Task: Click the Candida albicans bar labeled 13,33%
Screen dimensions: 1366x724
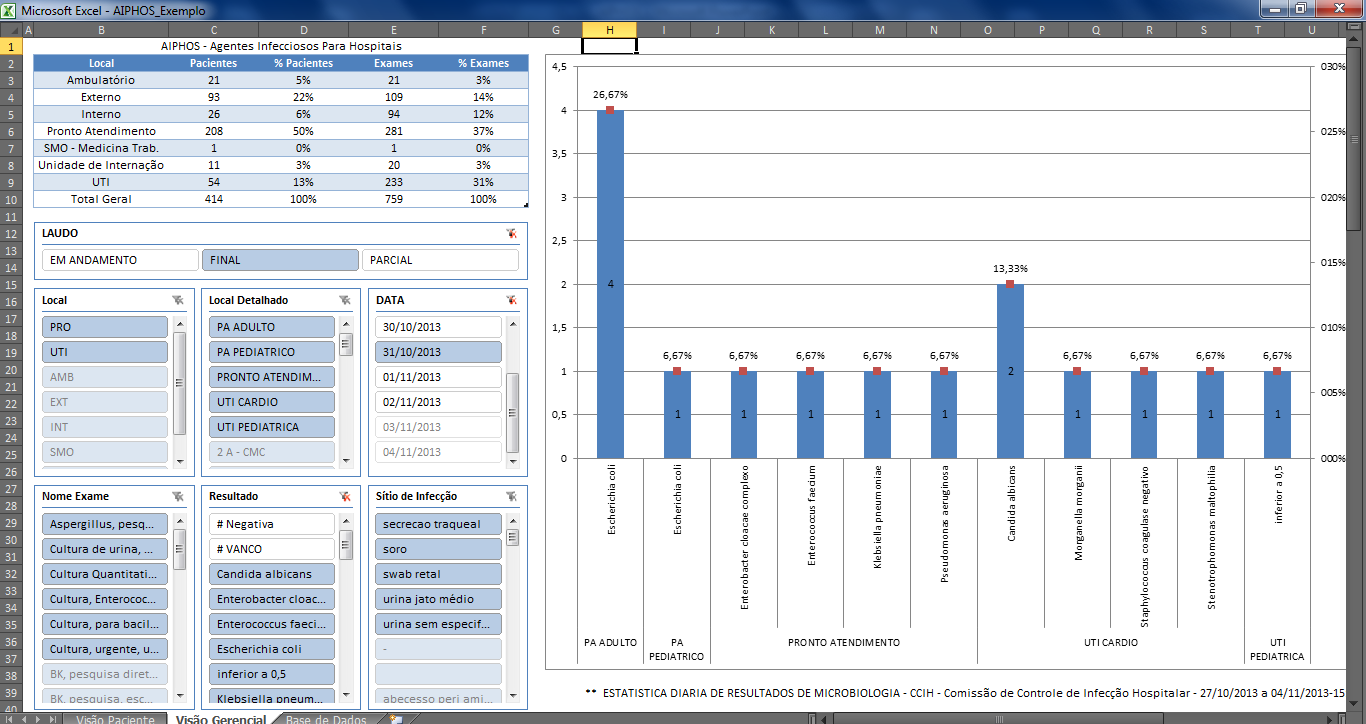Action: click(1010, 371)
